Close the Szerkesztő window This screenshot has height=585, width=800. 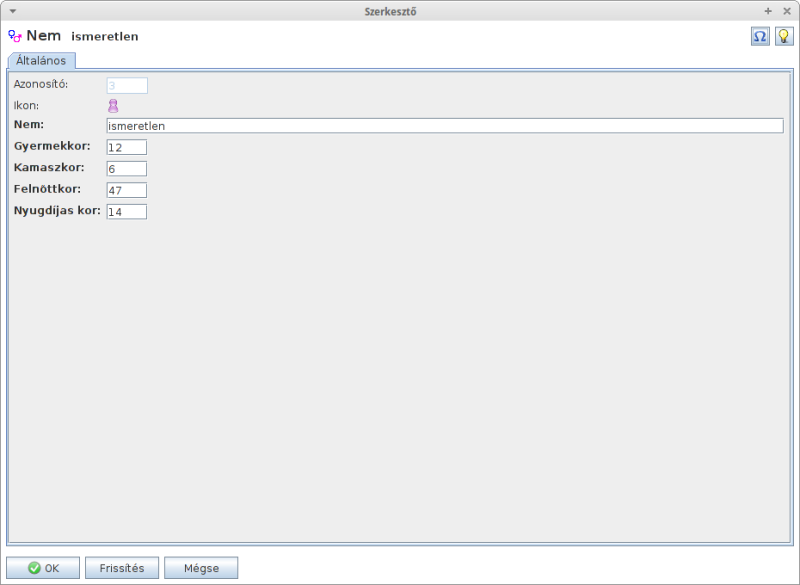pyautogui.click(x=785, y=11)
